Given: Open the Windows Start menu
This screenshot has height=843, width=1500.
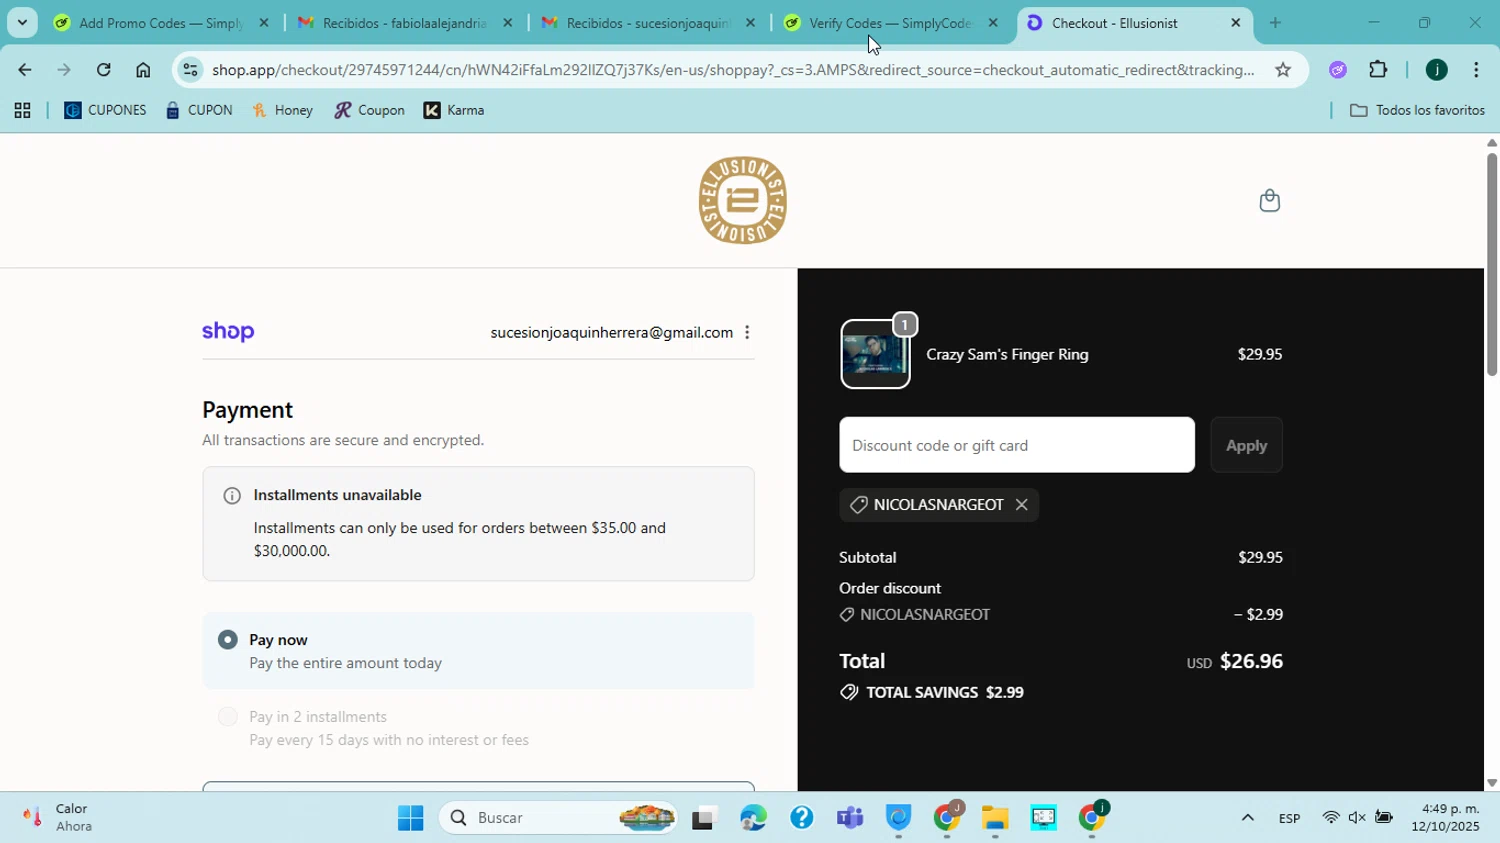Looking at the screenshot, I should (x=410, y=818).
